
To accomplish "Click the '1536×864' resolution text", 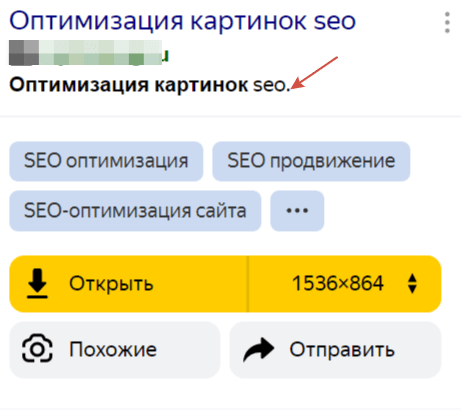I will point(338,284).
